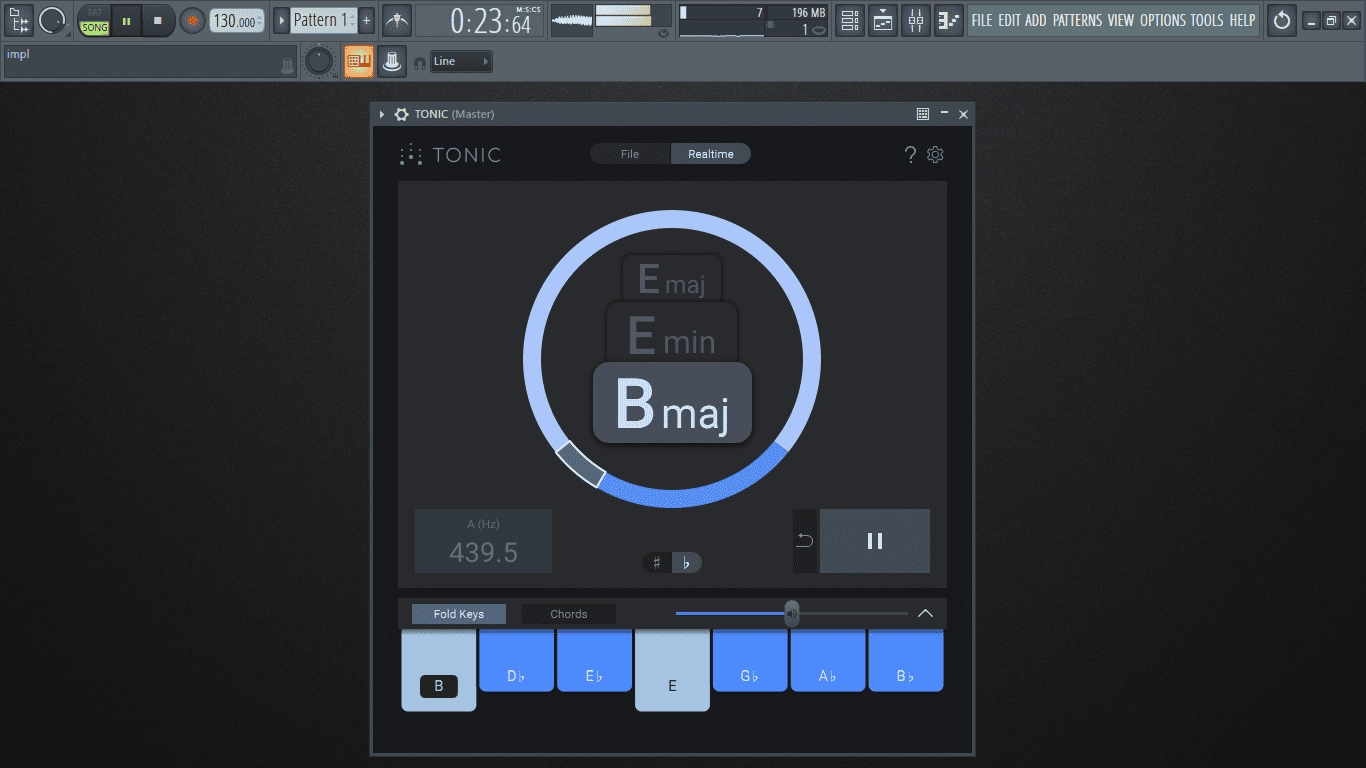The height and width of the screenshot is (768, 1366).
Task: Select the sharp notation toggle
Action: coord(657,563)
